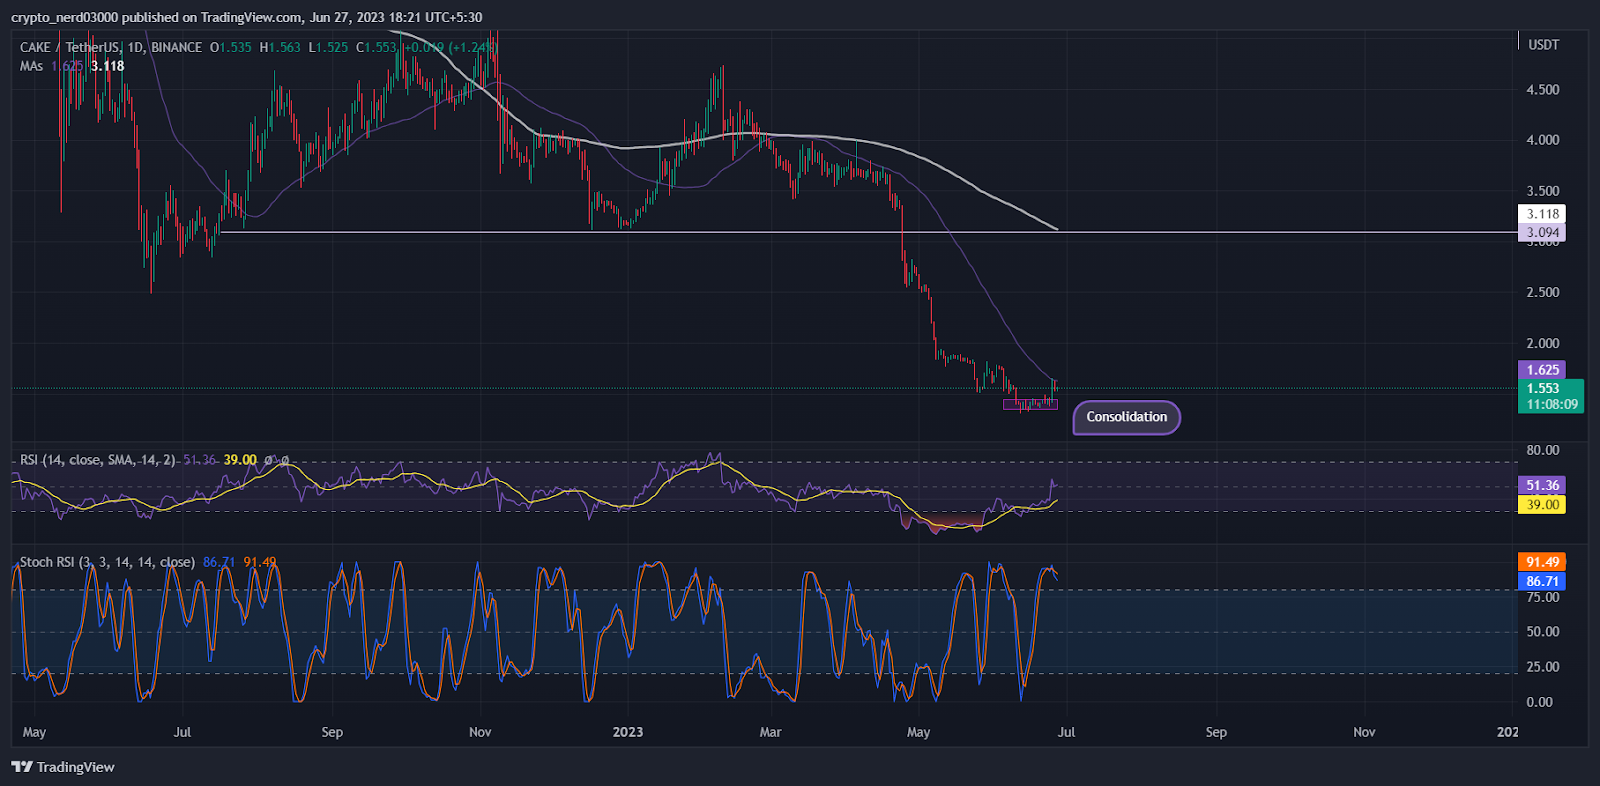Image resolution: width=1600 pixels, height=786 pixels.
Task: Click the TradingView logo at the bottom
Action: [x=63, y=767]
